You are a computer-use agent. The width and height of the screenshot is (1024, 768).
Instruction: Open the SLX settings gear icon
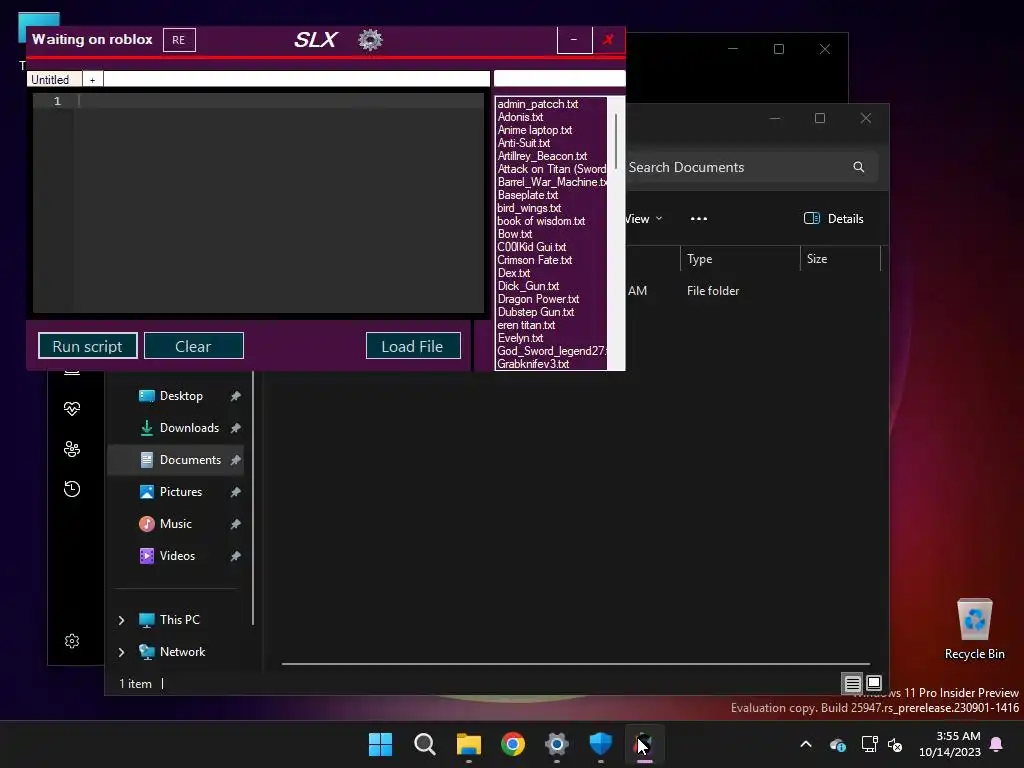point(370,40)
